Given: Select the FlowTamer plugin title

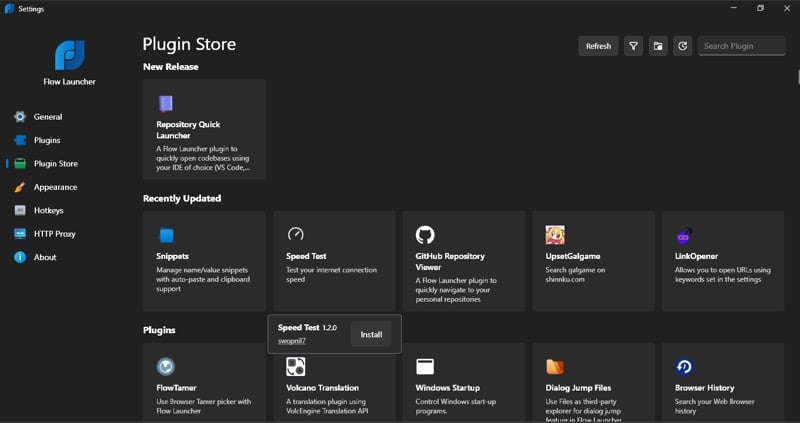Looking at the screenshot, I should [x=176, y=388].
